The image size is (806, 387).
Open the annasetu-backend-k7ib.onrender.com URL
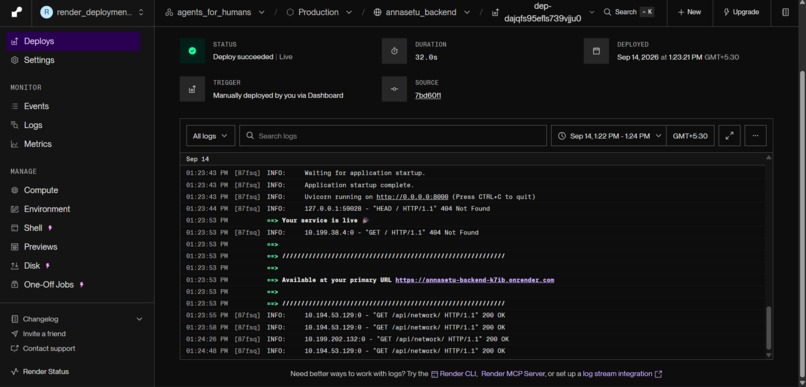click(x=475, y=280)
